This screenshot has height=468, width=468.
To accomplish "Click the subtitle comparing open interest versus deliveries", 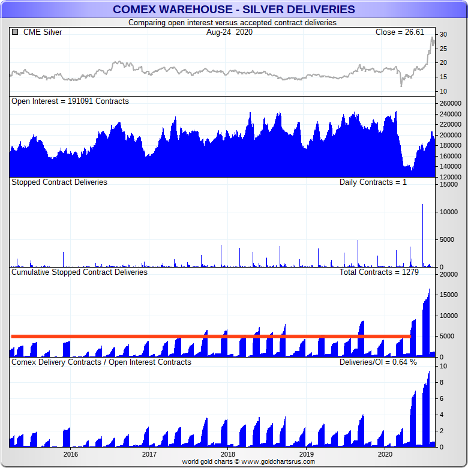I will pyautogui.click(x=232, y=23).
